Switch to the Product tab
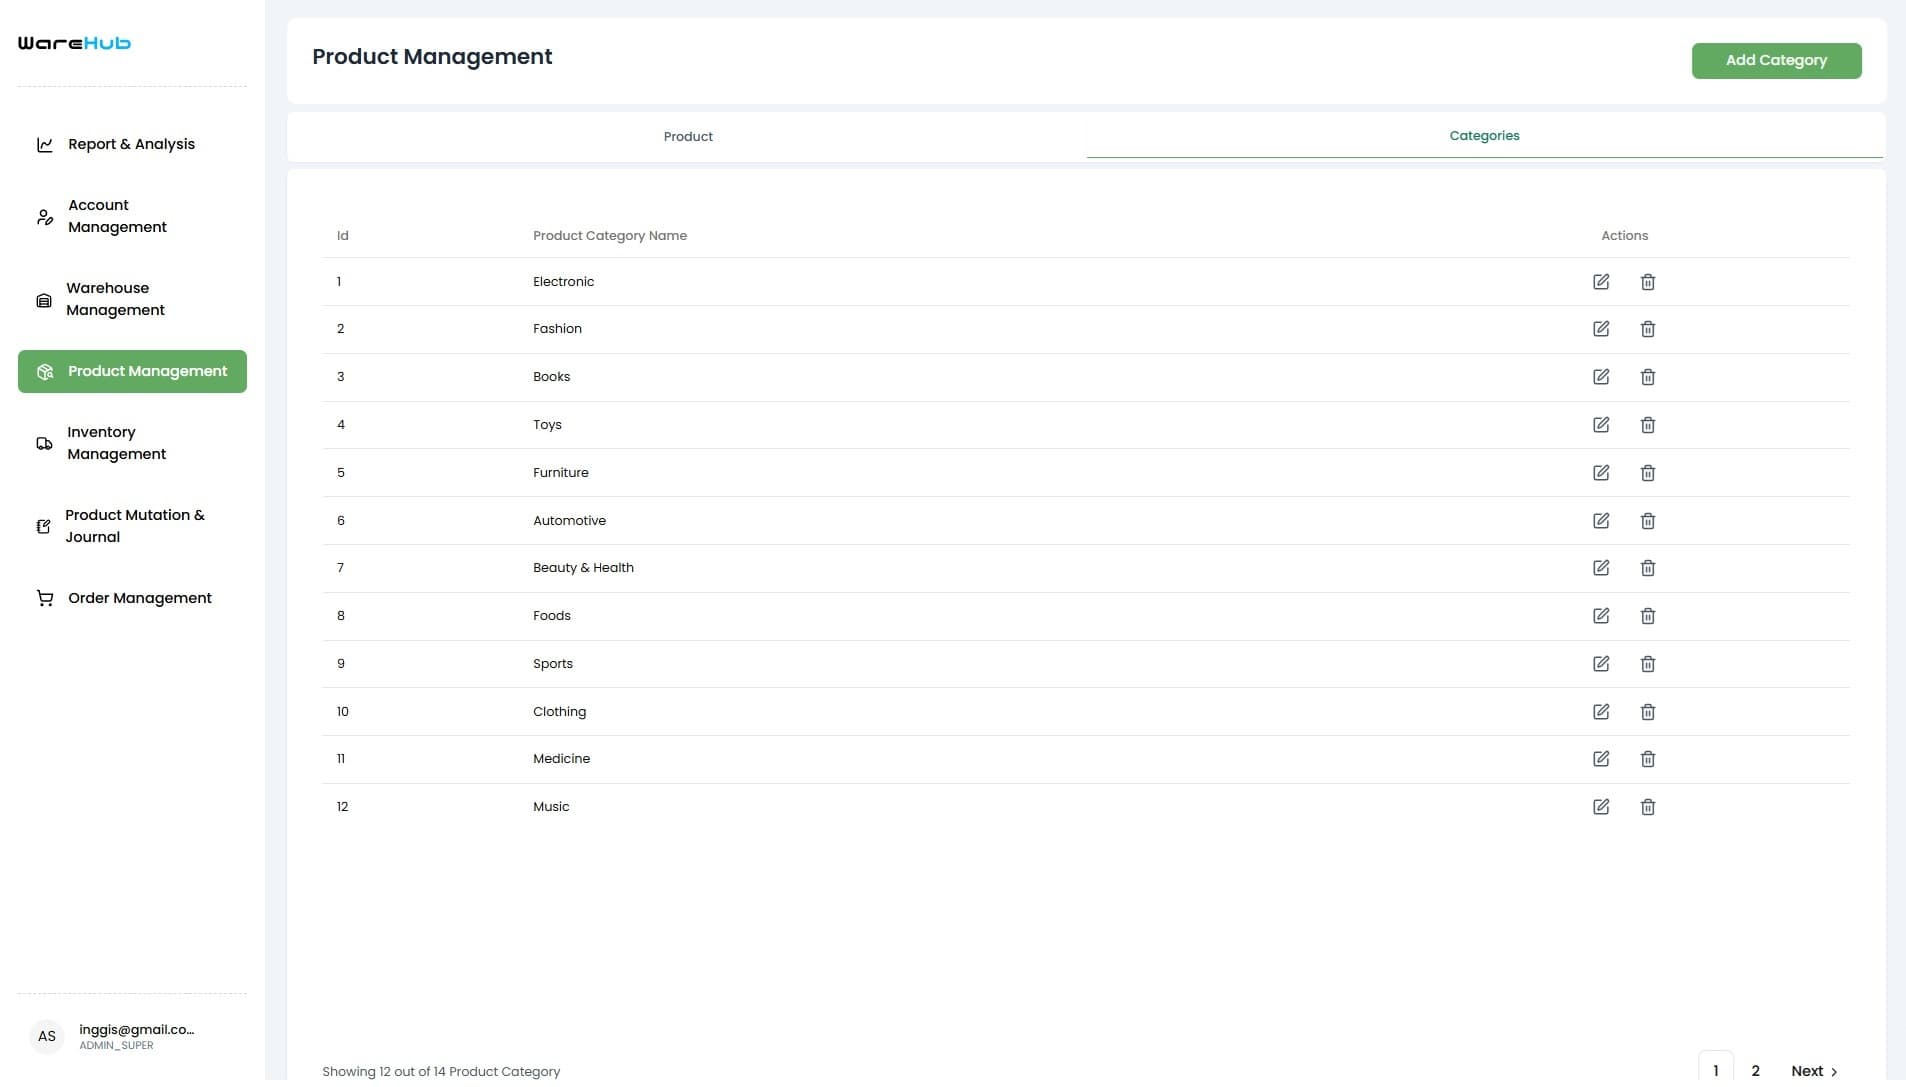 point(688,136)
